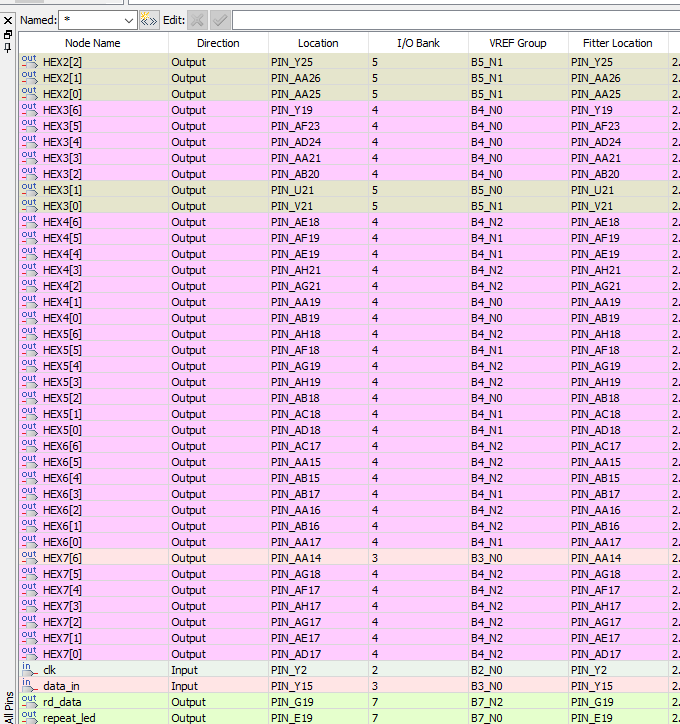
Task: Click the output pin icon for HEX7[3]
Action: (30, 606)
